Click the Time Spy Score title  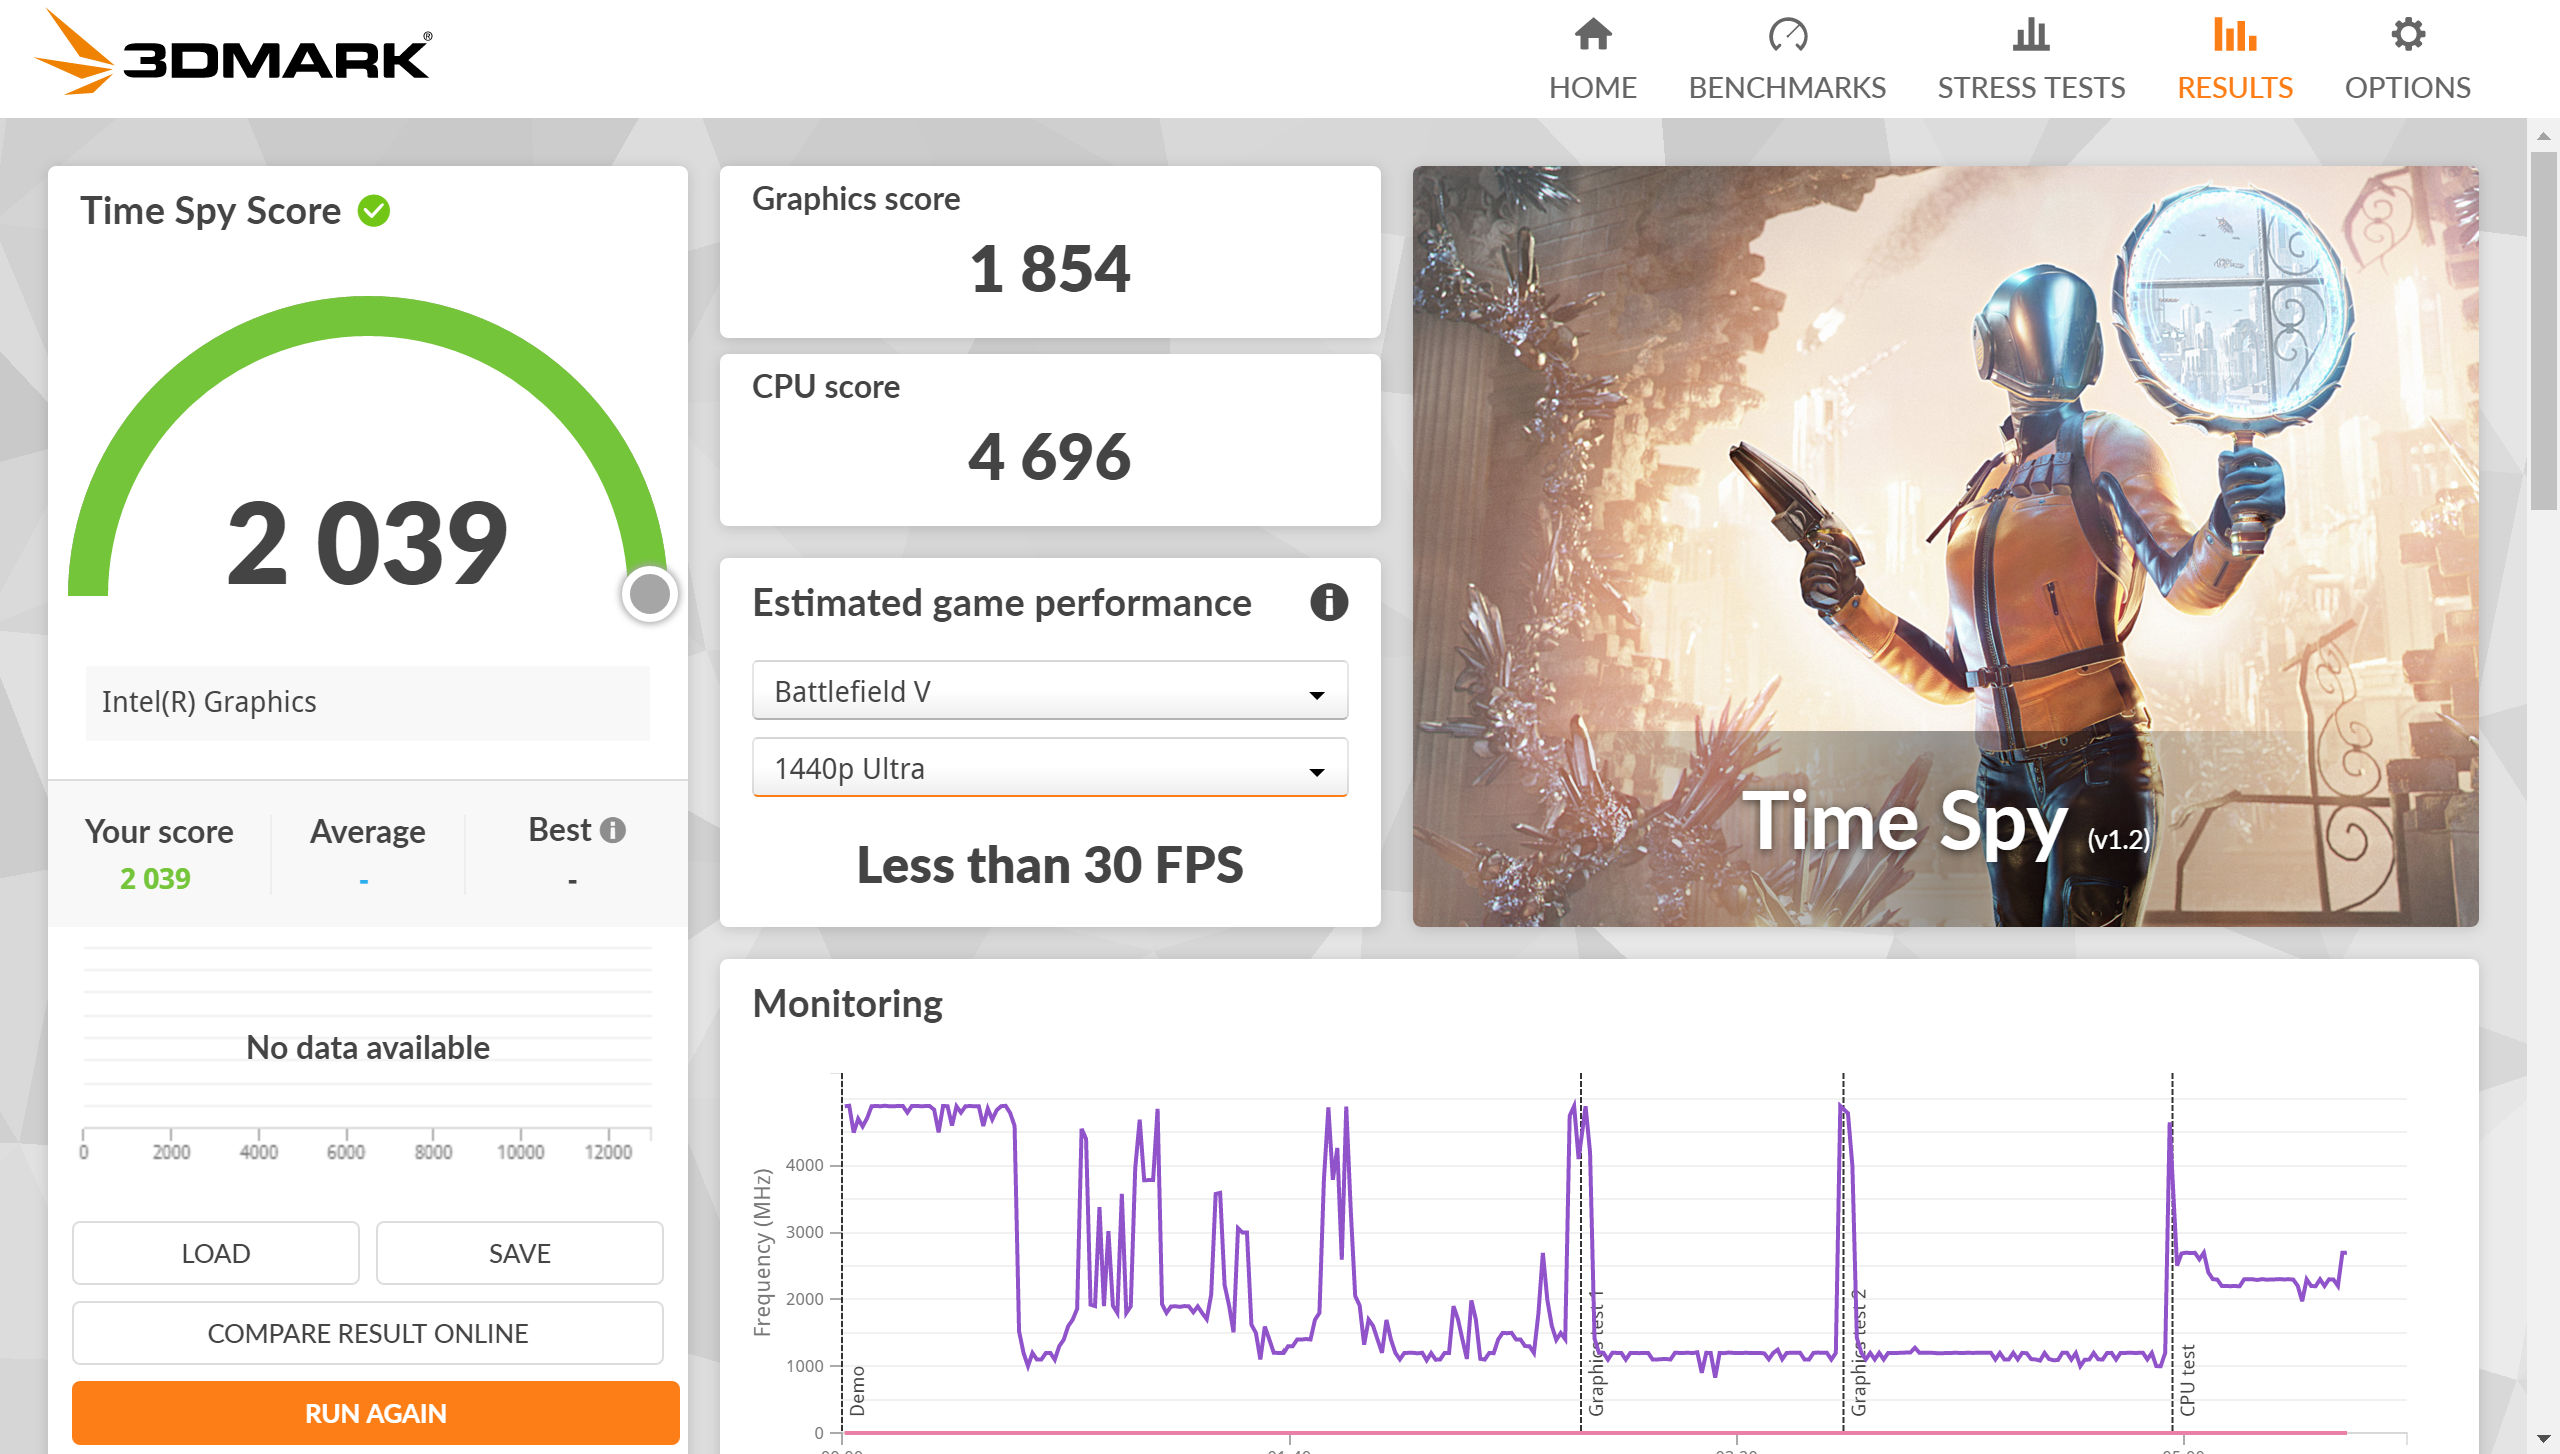211,211
